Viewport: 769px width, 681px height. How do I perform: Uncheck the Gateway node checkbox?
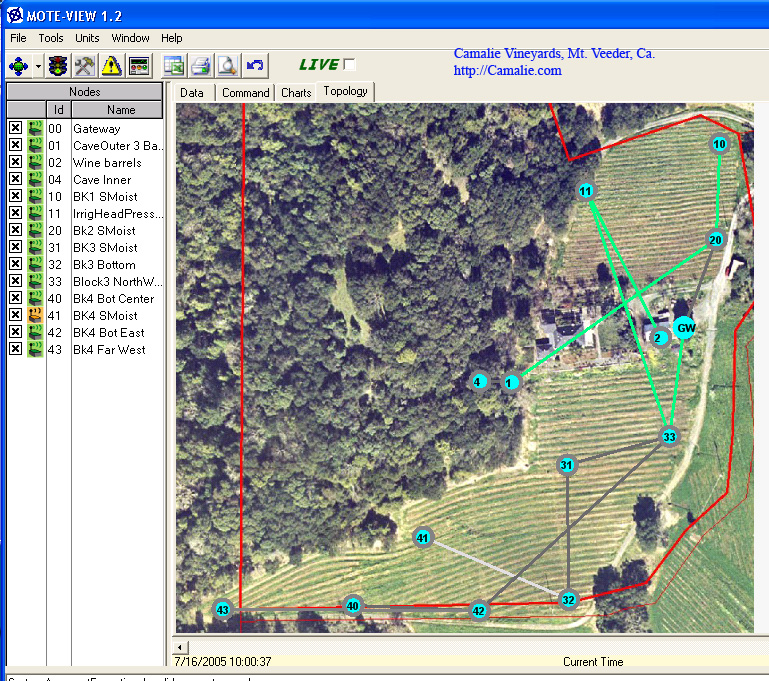pos(15,129)
